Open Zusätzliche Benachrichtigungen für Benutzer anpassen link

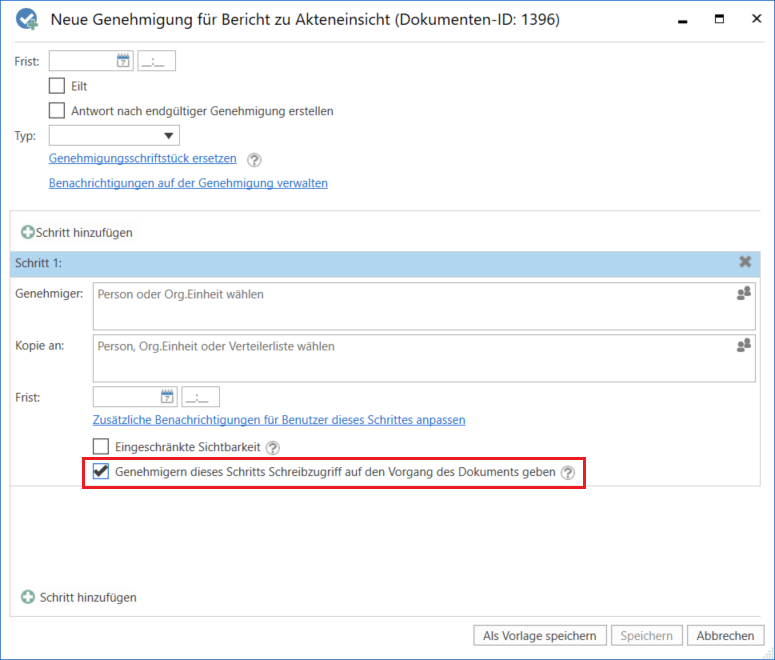(x=279, y=420)
